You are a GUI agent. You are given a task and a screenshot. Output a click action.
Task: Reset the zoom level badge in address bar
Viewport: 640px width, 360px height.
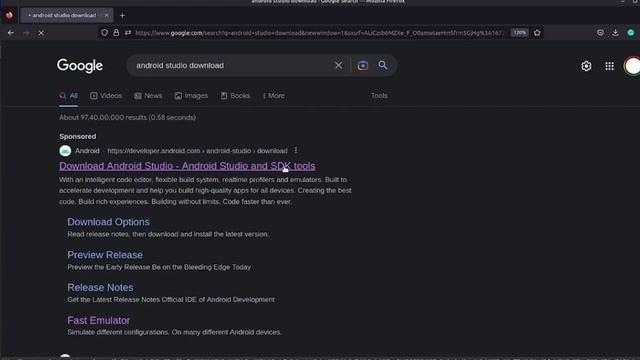pyautogui.click(x=520, y=33)
